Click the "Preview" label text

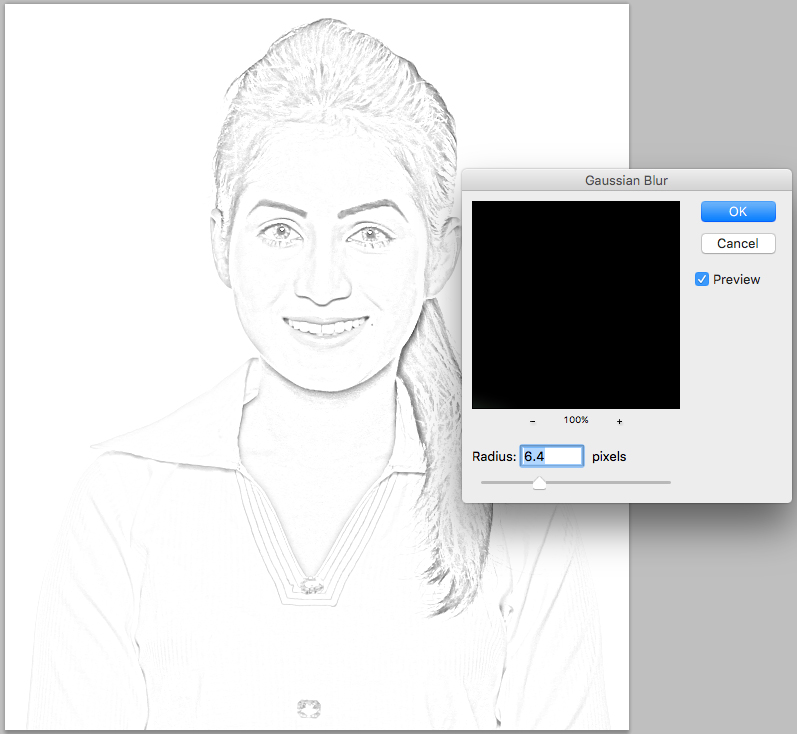pos(736,280)
